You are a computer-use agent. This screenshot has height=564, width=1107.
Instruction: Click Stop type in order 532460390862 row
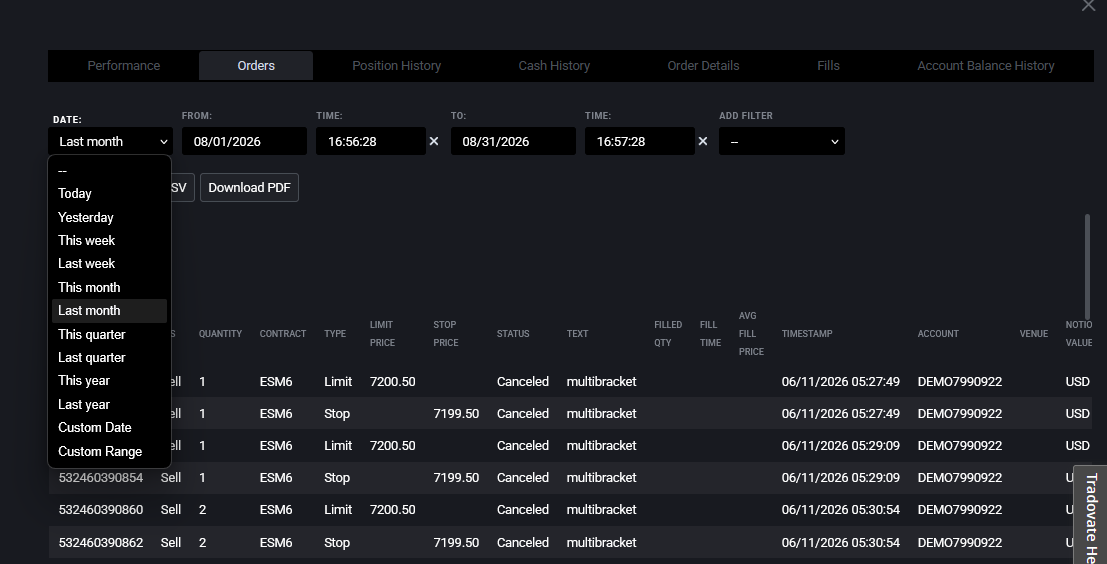(337, 543)
